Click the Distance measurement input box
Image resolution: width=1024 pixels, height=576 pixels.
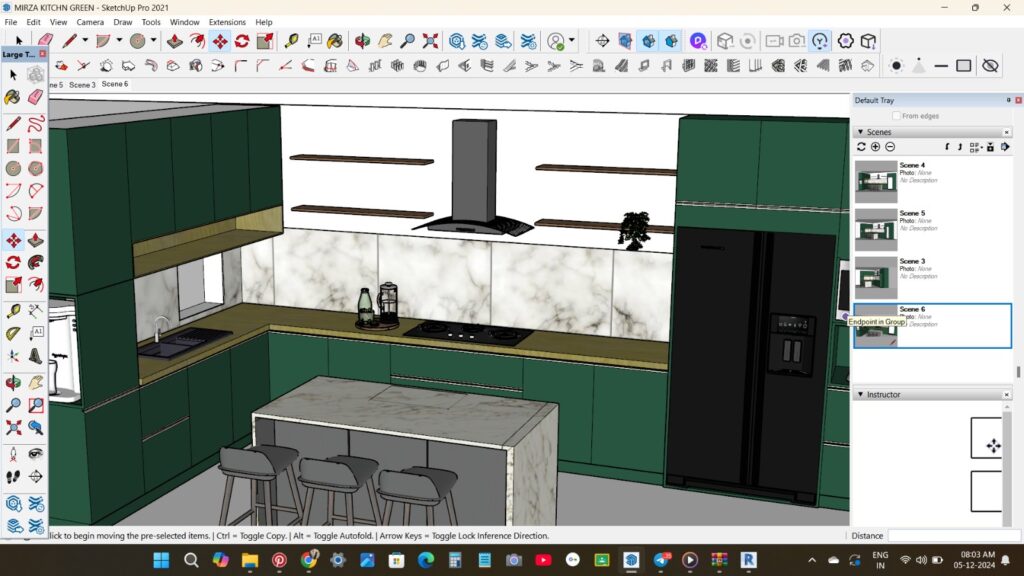pyautogui.click(x=954, y=536)
